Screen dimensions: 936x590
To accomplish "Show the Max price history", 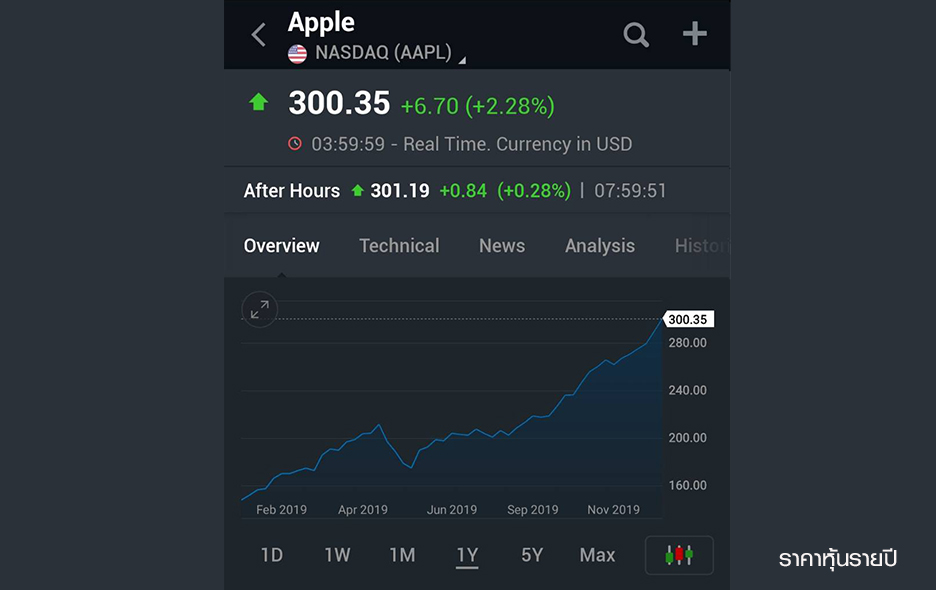I will 596,555.
